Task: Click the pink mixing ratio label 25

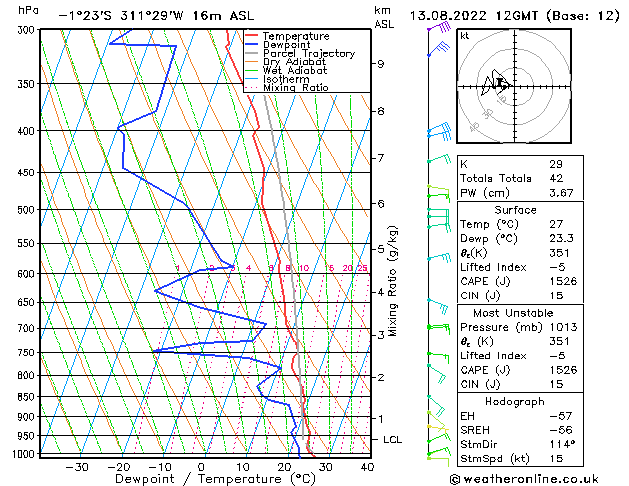Action: click(x=362, y=268)
